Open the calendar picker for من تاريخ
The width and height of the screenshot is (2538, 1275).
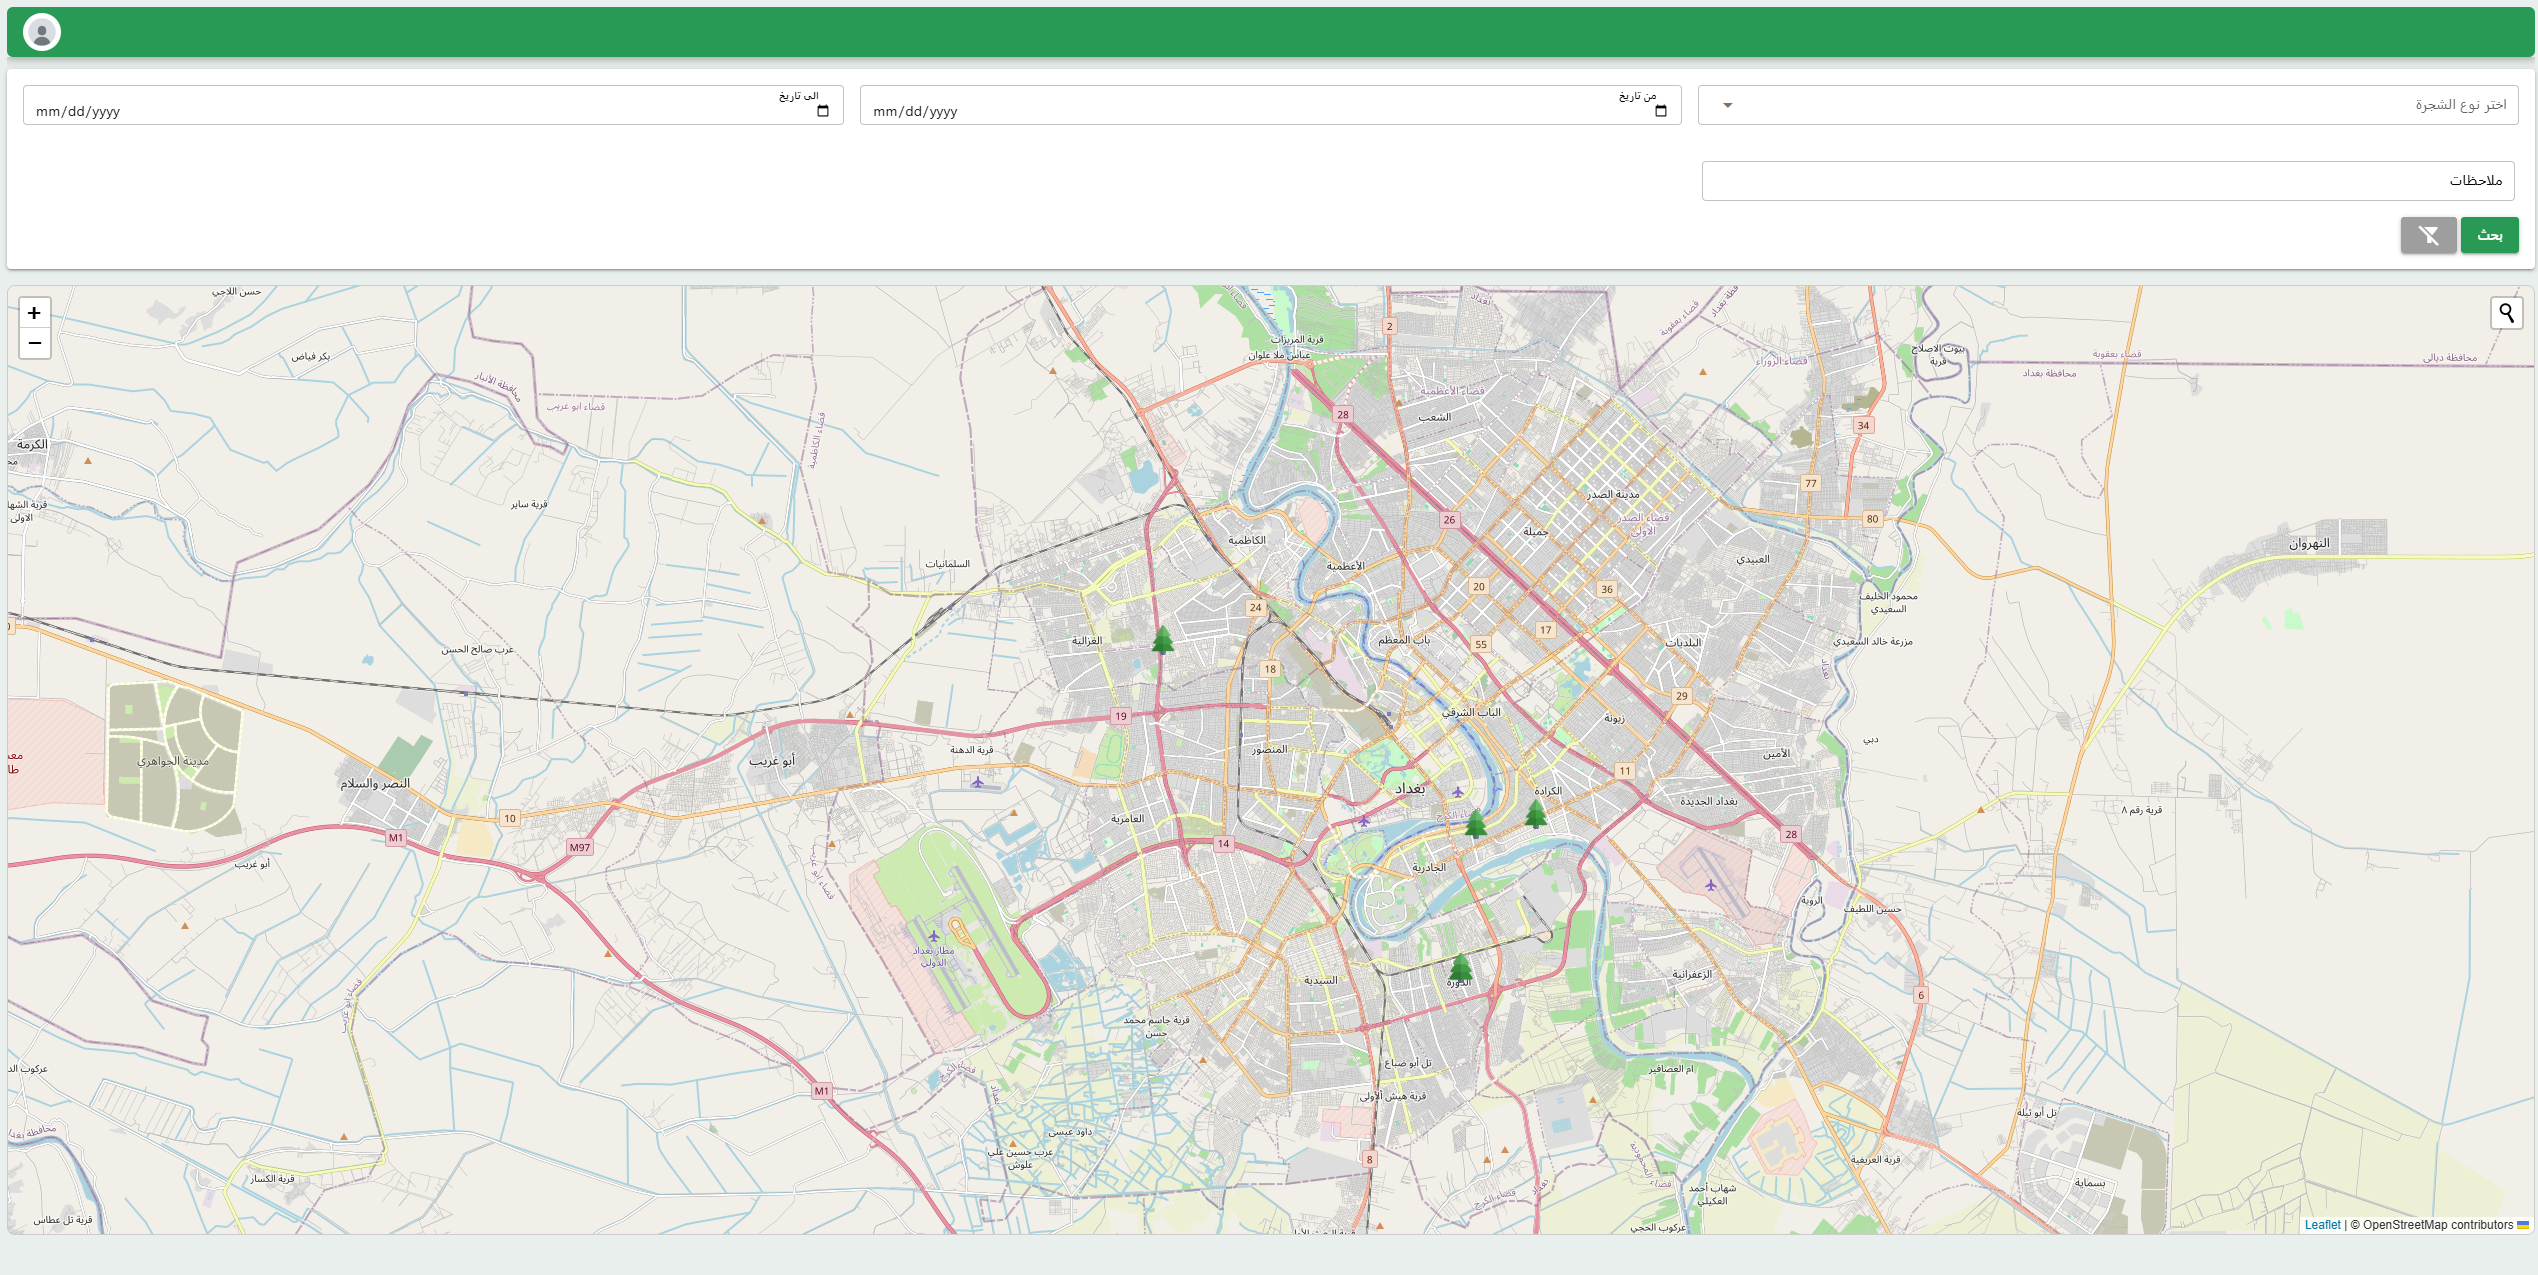[1661, 111]
